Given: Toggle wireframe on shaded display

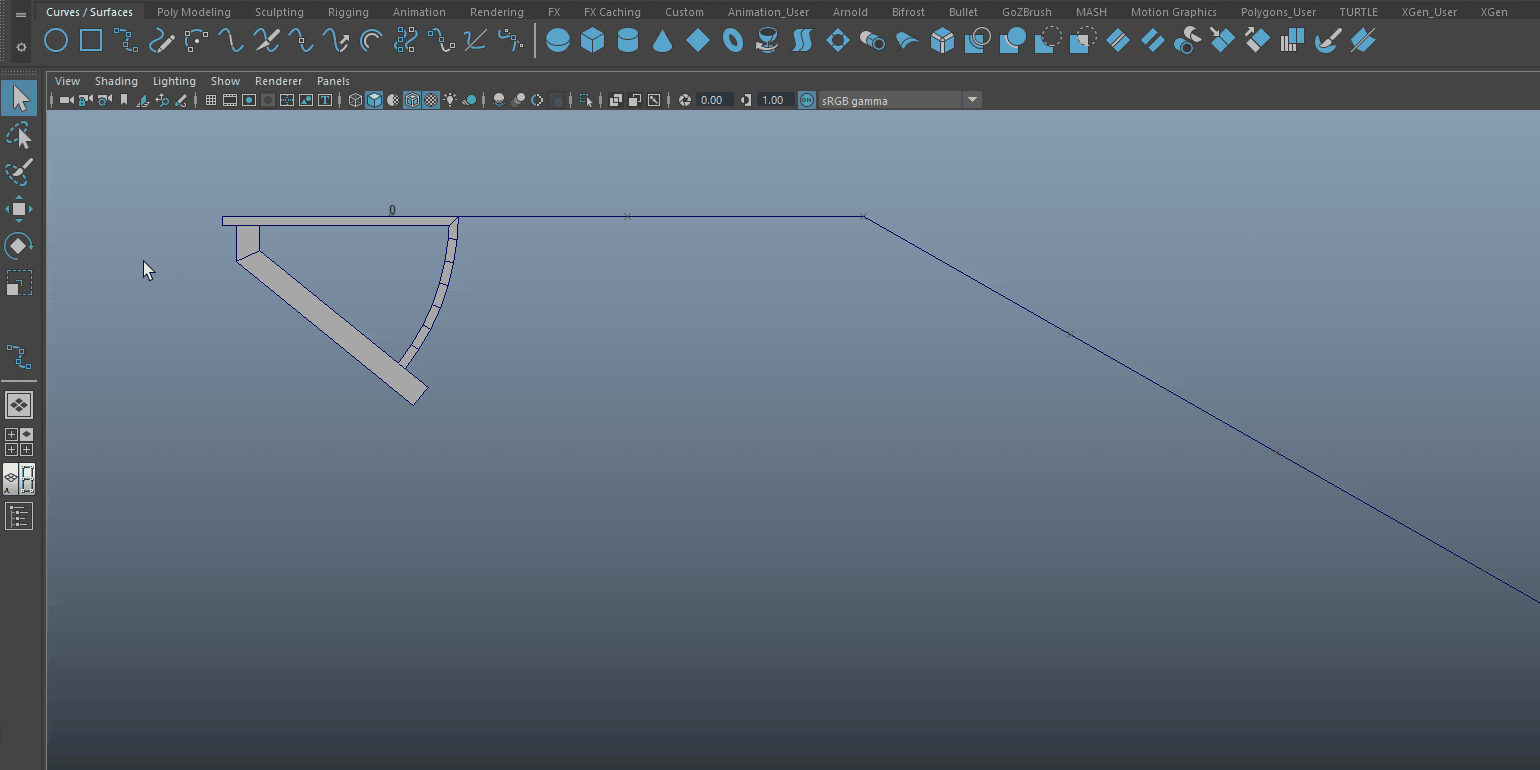Looking at the screenshot, I should tap(412, 100).
